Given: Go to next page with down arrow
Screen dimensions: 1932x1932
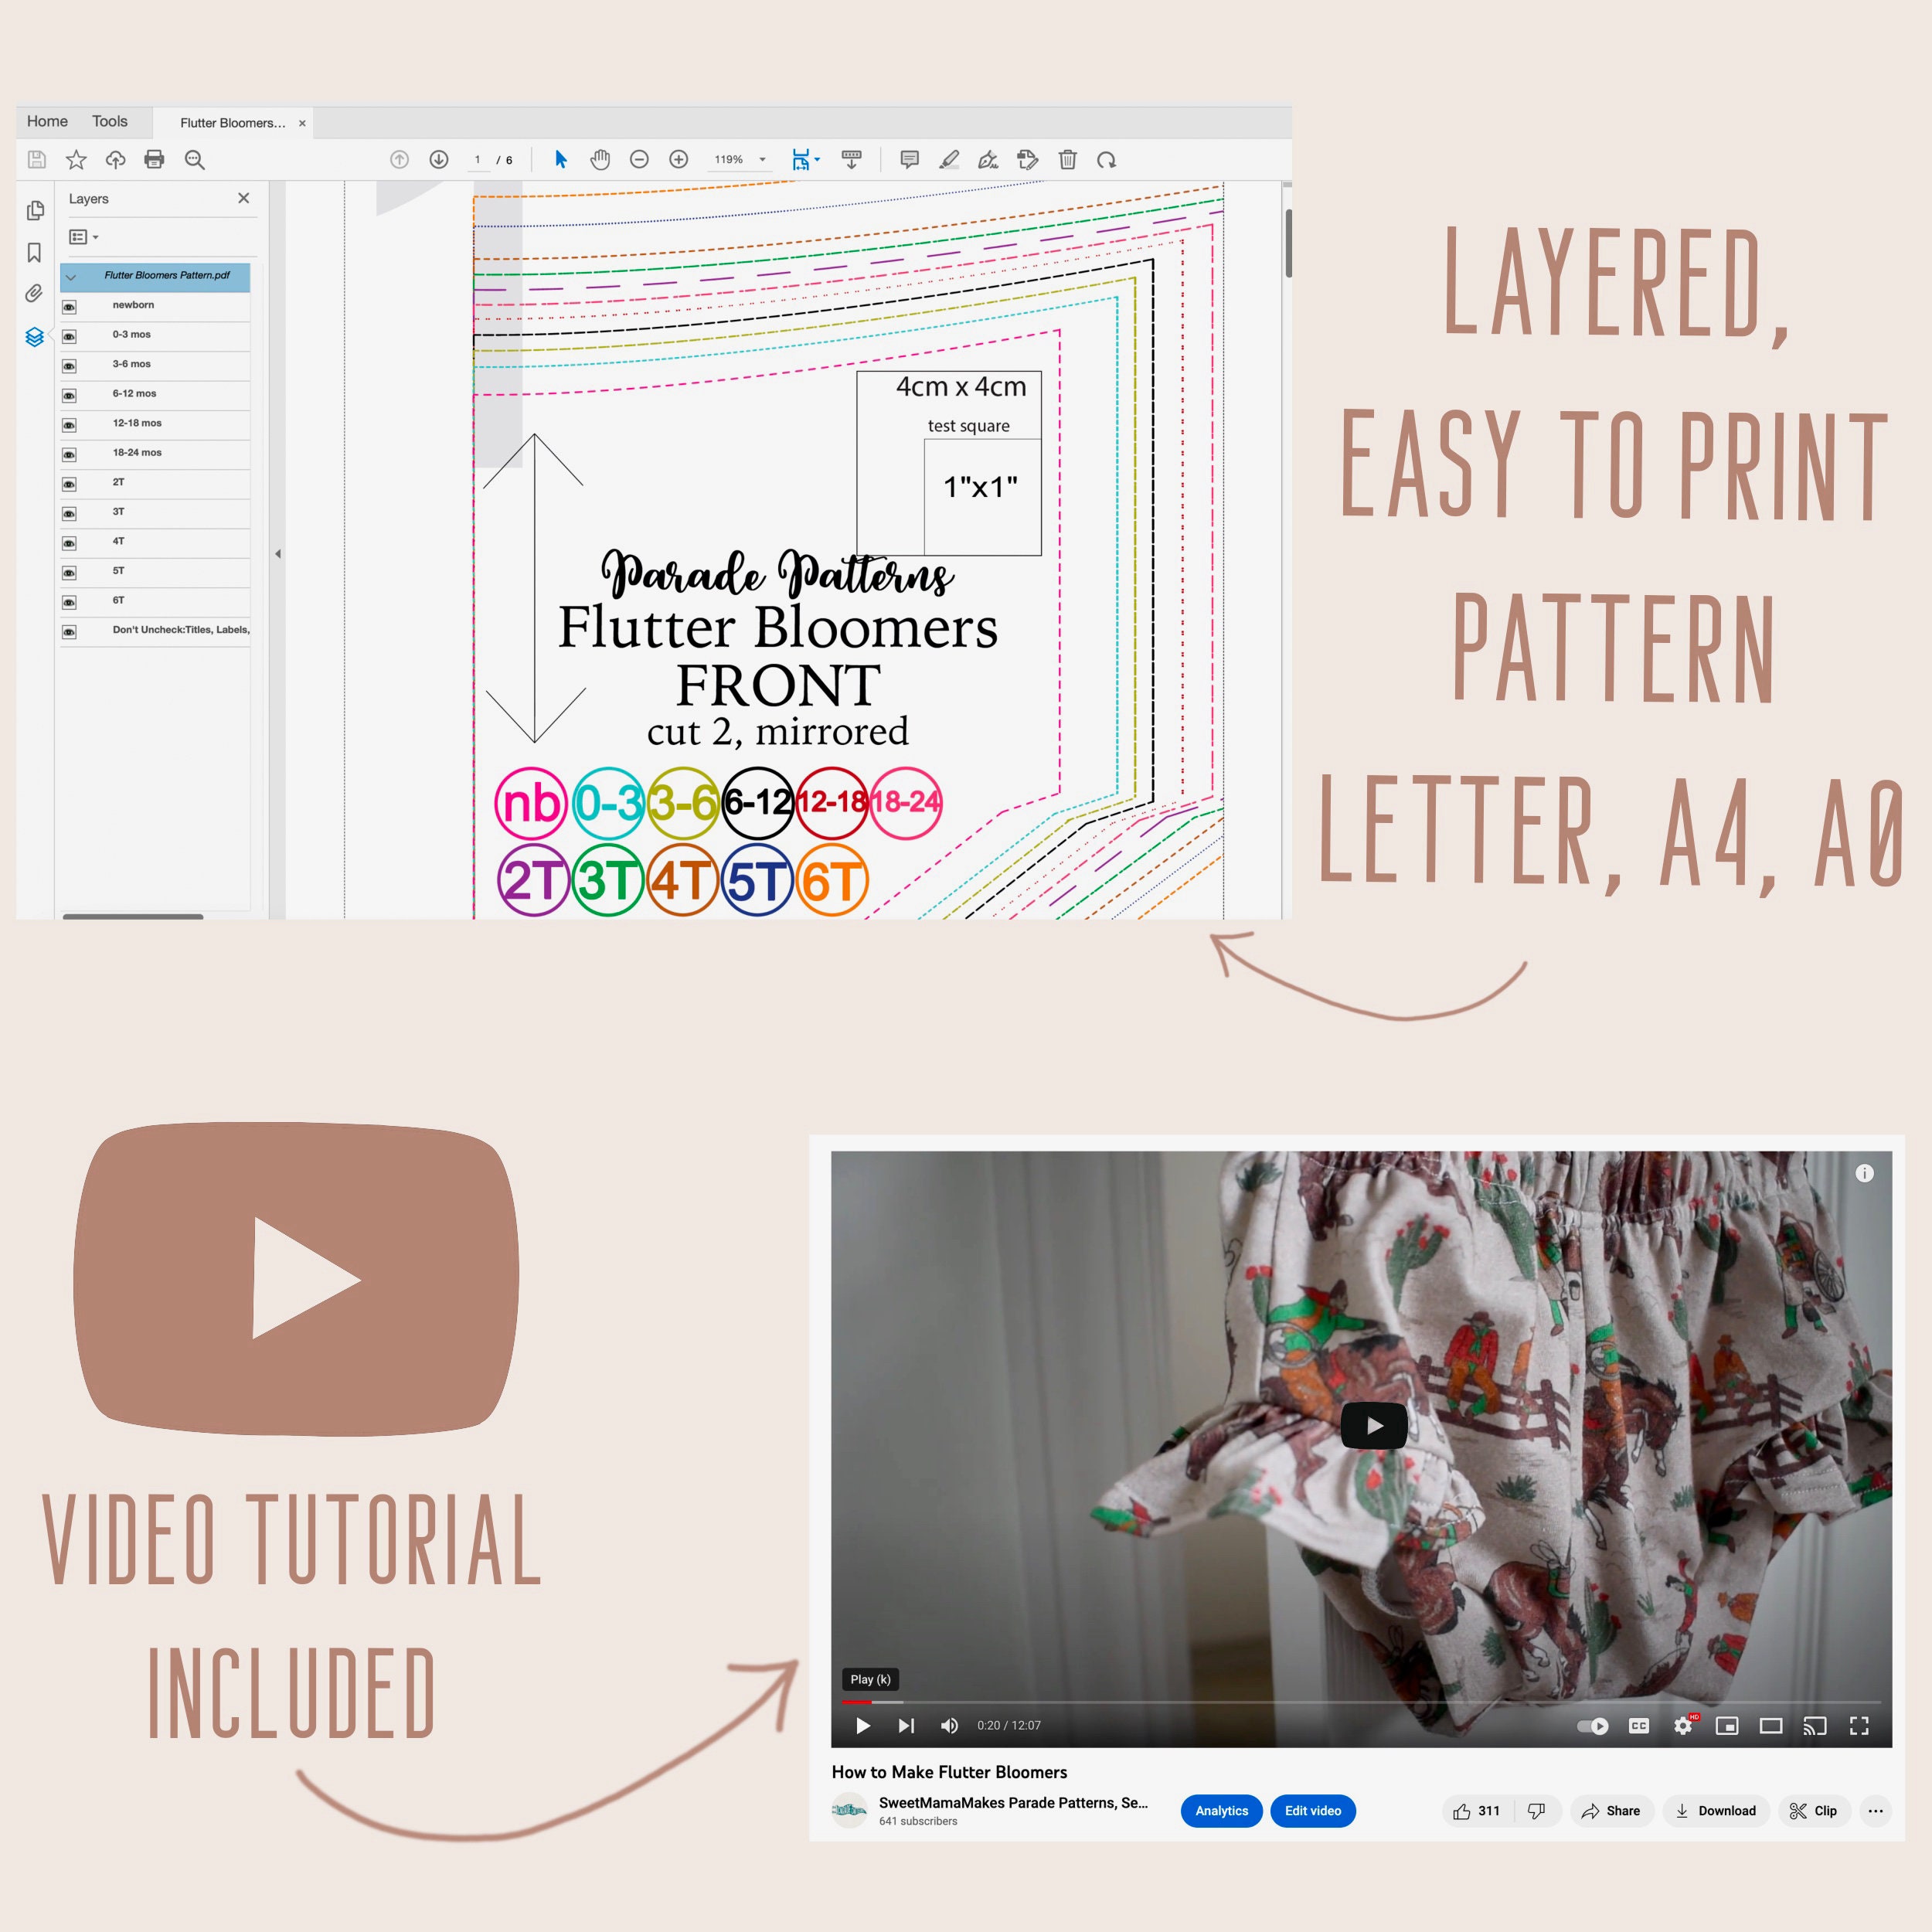Looking at the screenshot, I should click(x=438, y=159).
